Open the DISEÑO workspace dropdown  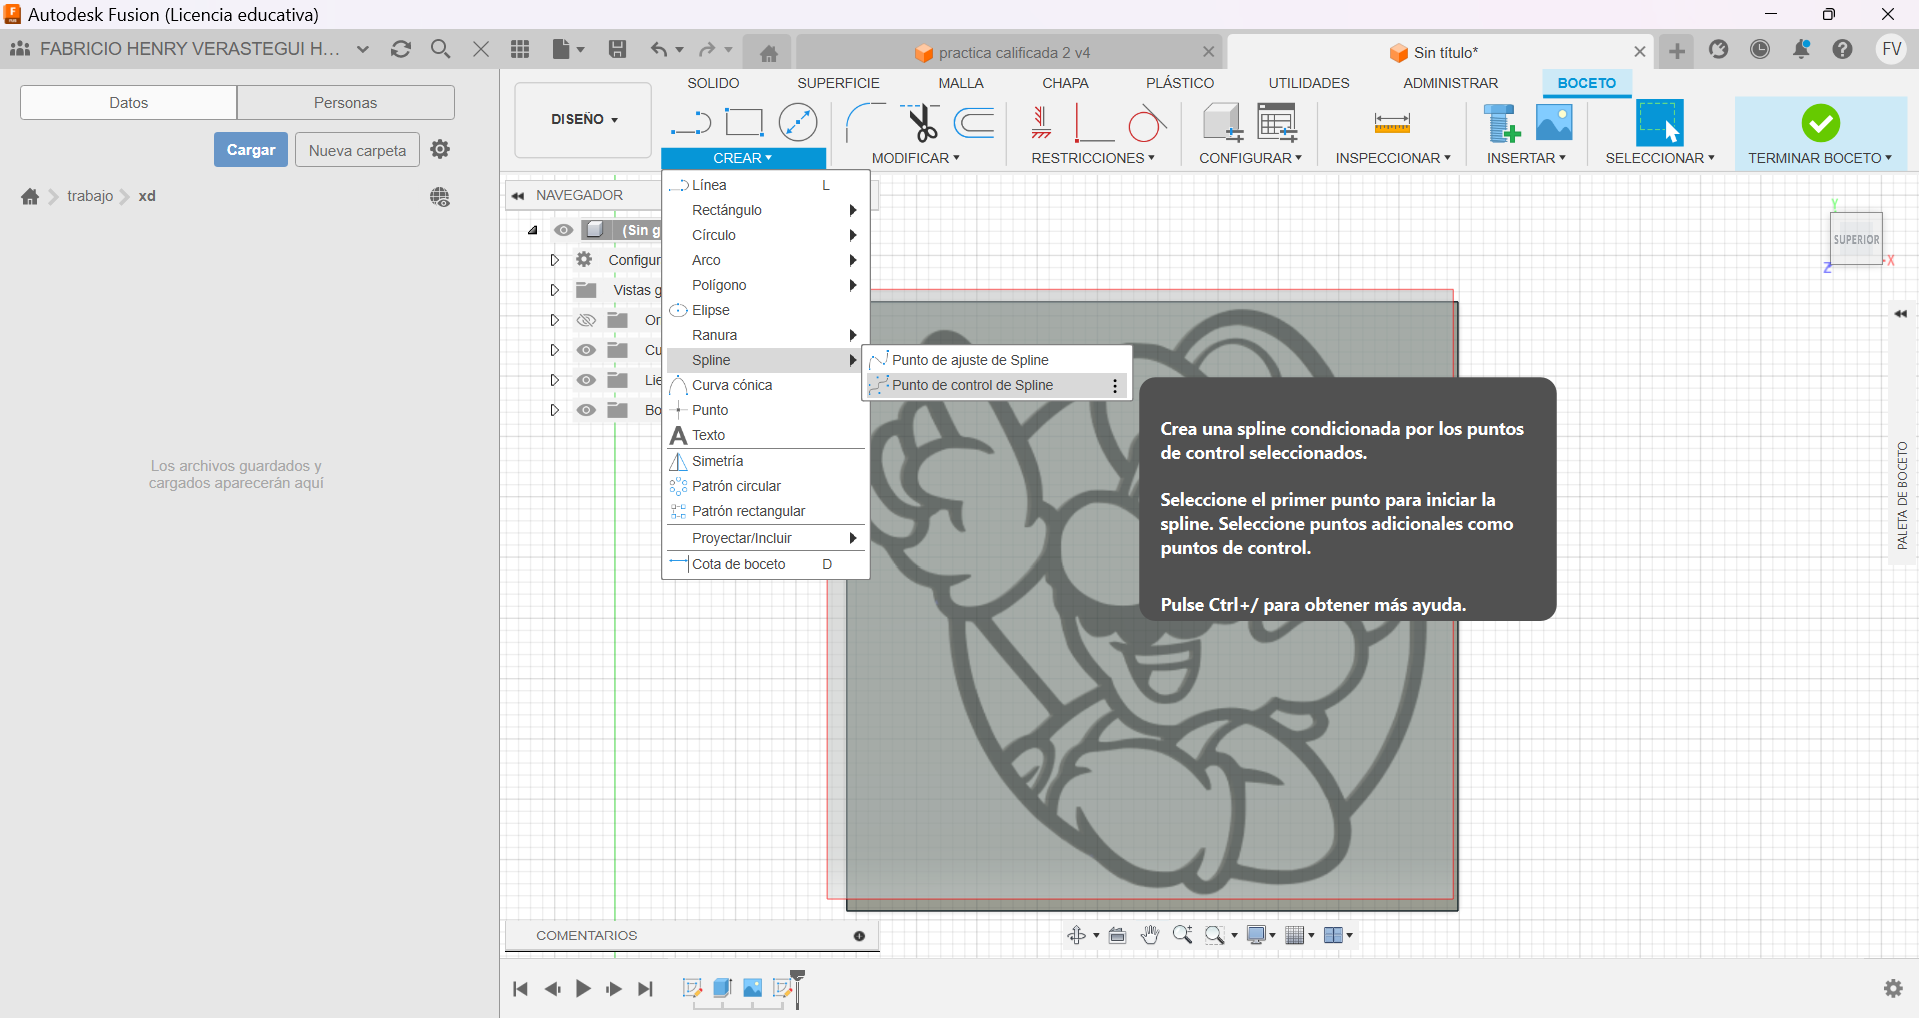(x=584, y=119)
